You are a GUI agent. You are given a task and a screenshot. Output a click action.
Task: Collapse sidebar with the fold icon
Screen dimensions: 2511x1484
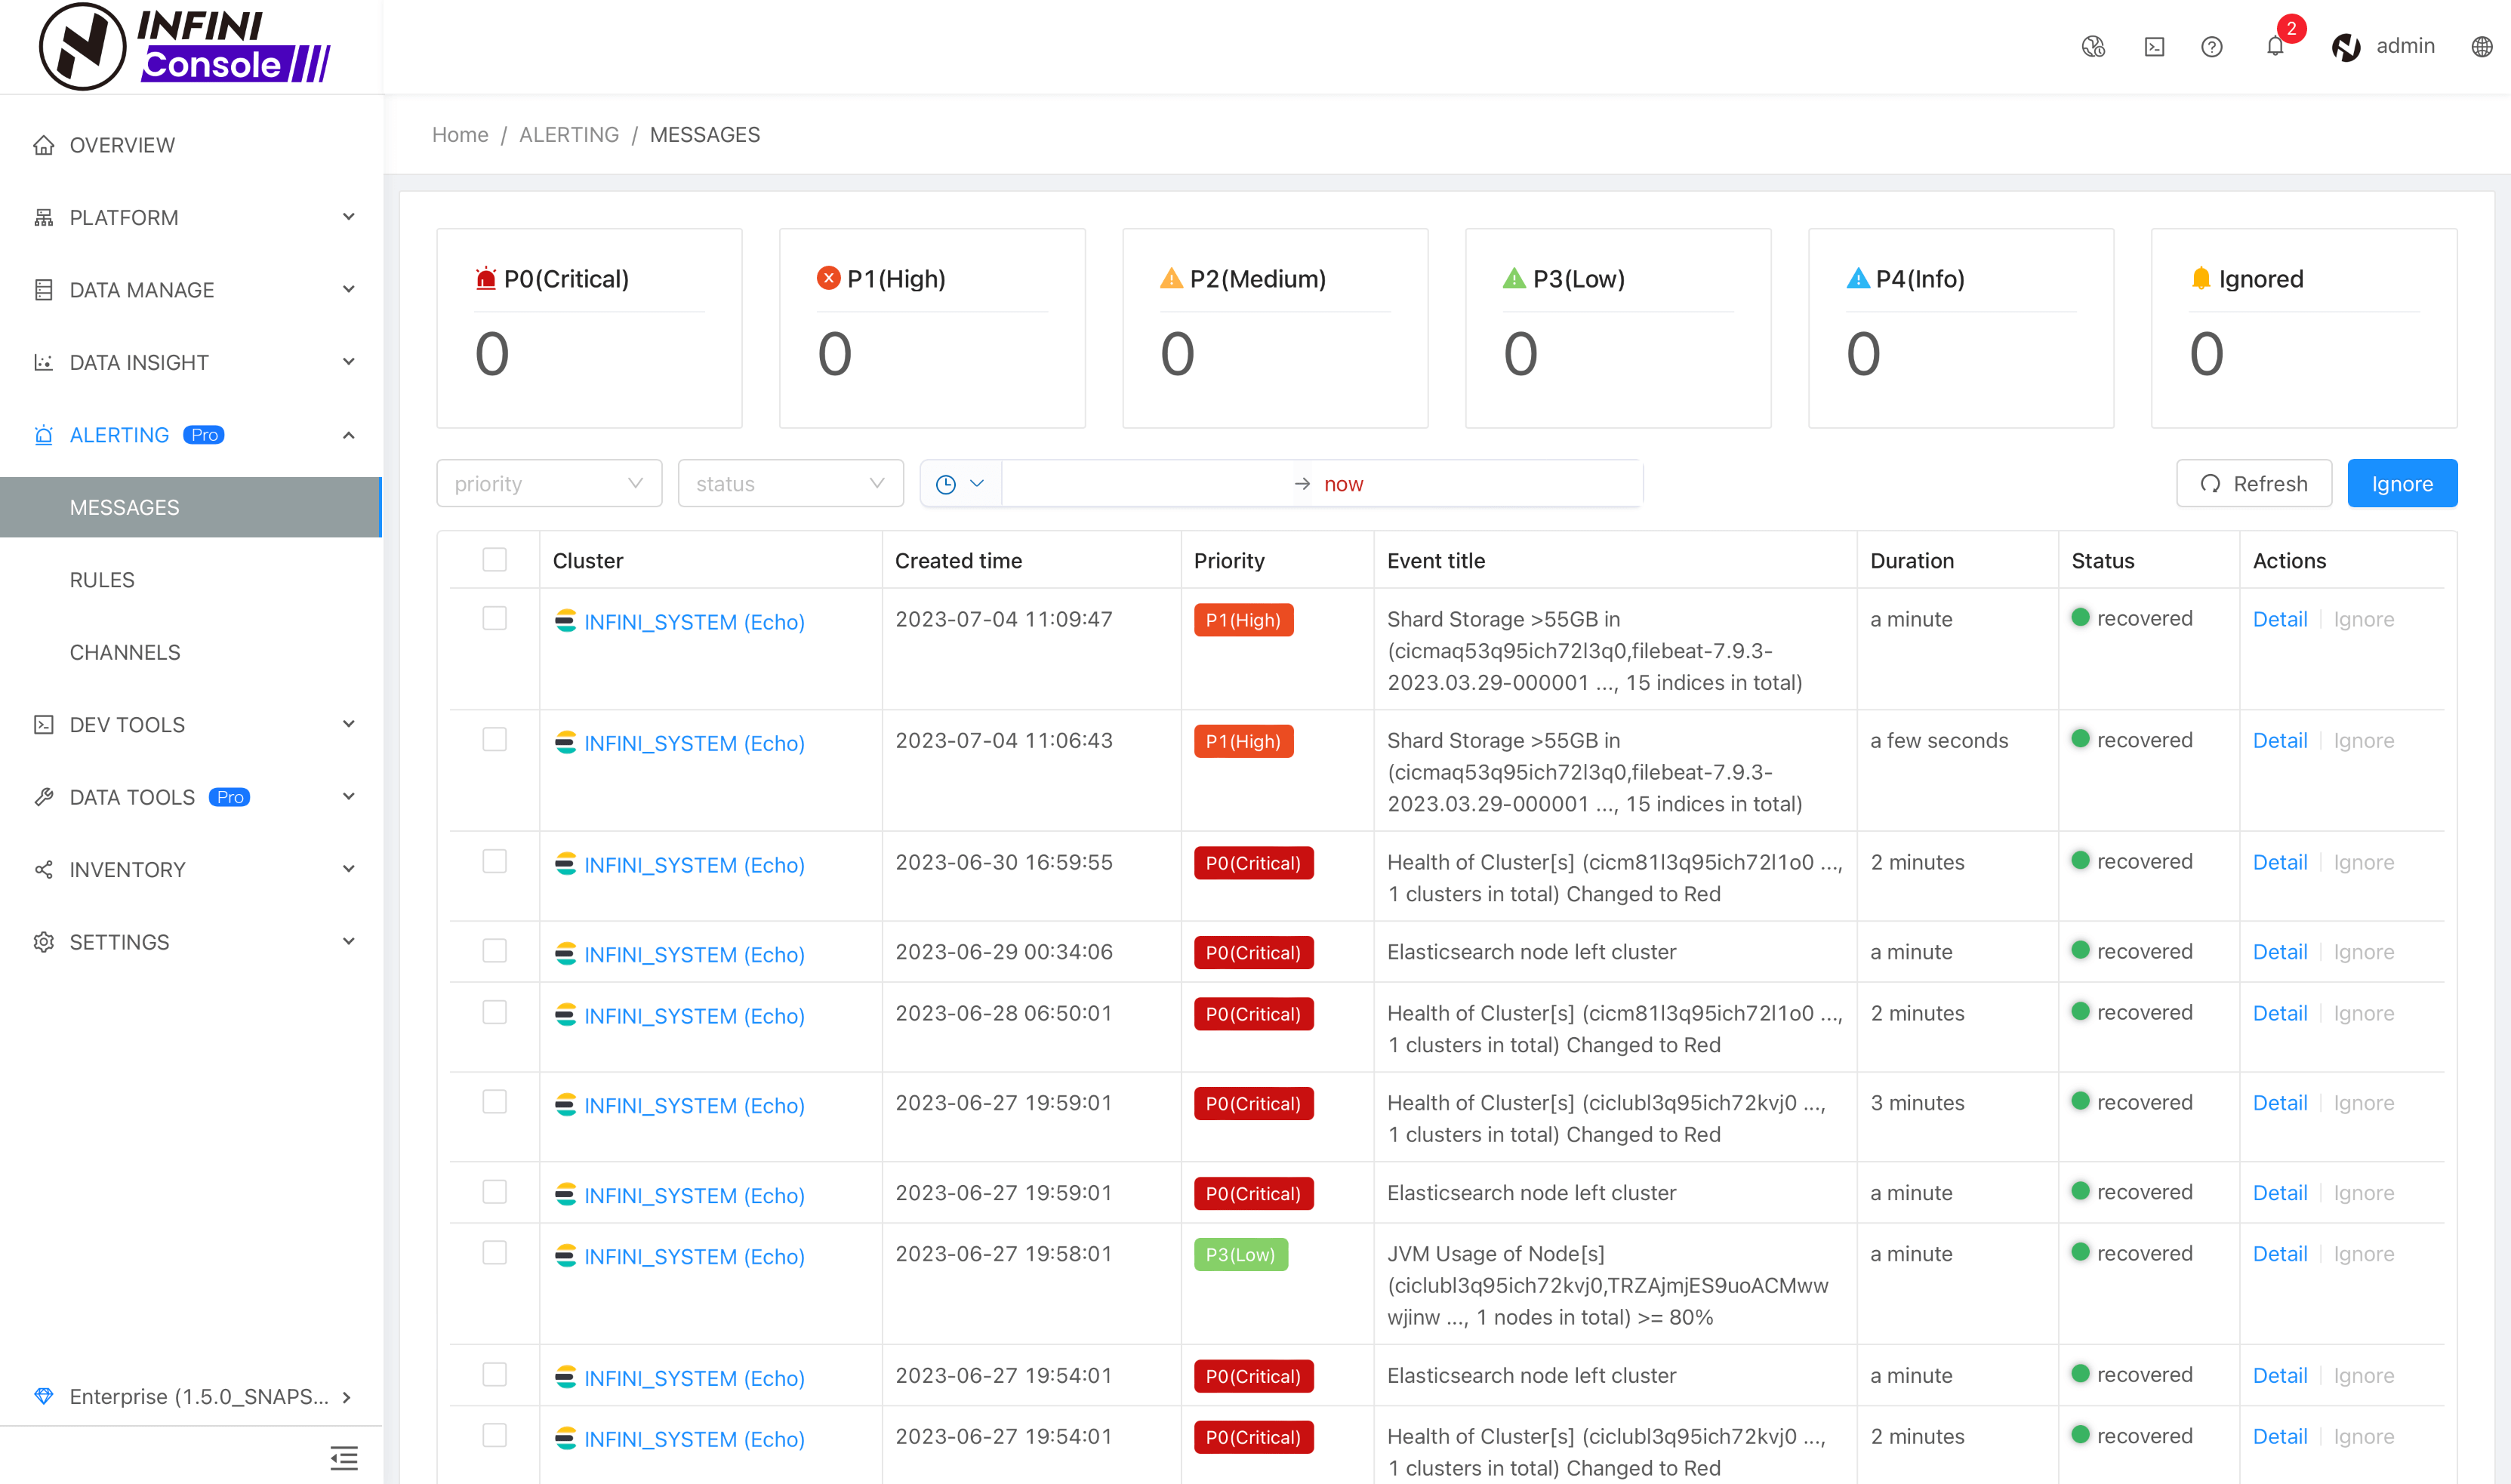[344, 1458]
